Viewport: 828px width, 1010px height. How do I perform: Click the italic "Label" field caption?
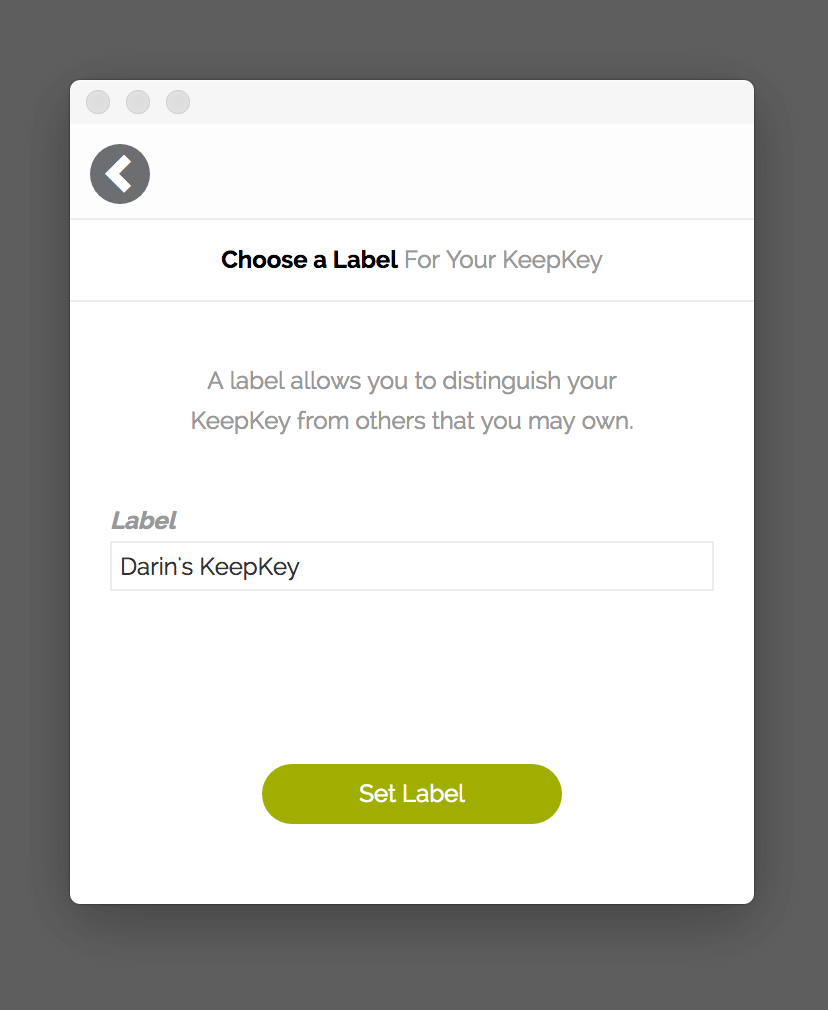point(144,520)
